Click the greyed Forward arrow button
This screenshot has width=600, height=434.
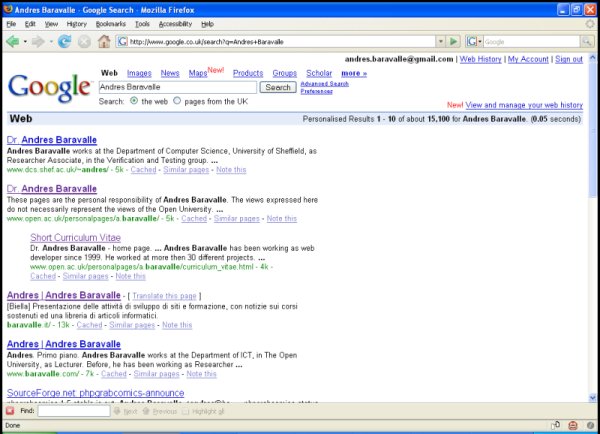(38, 41)
